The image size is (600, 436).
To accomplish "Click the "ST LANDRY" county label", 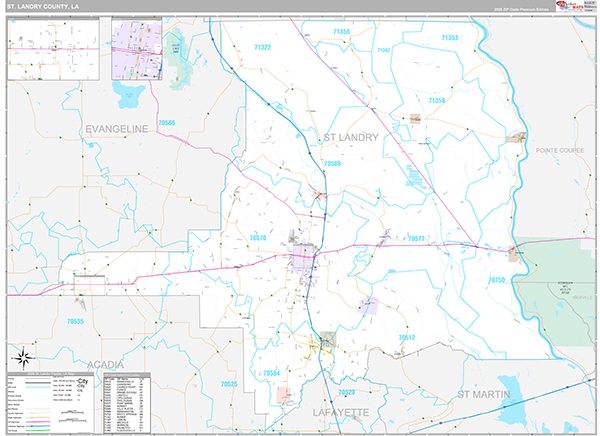I will pyautogui.click(x=349, y=137).
